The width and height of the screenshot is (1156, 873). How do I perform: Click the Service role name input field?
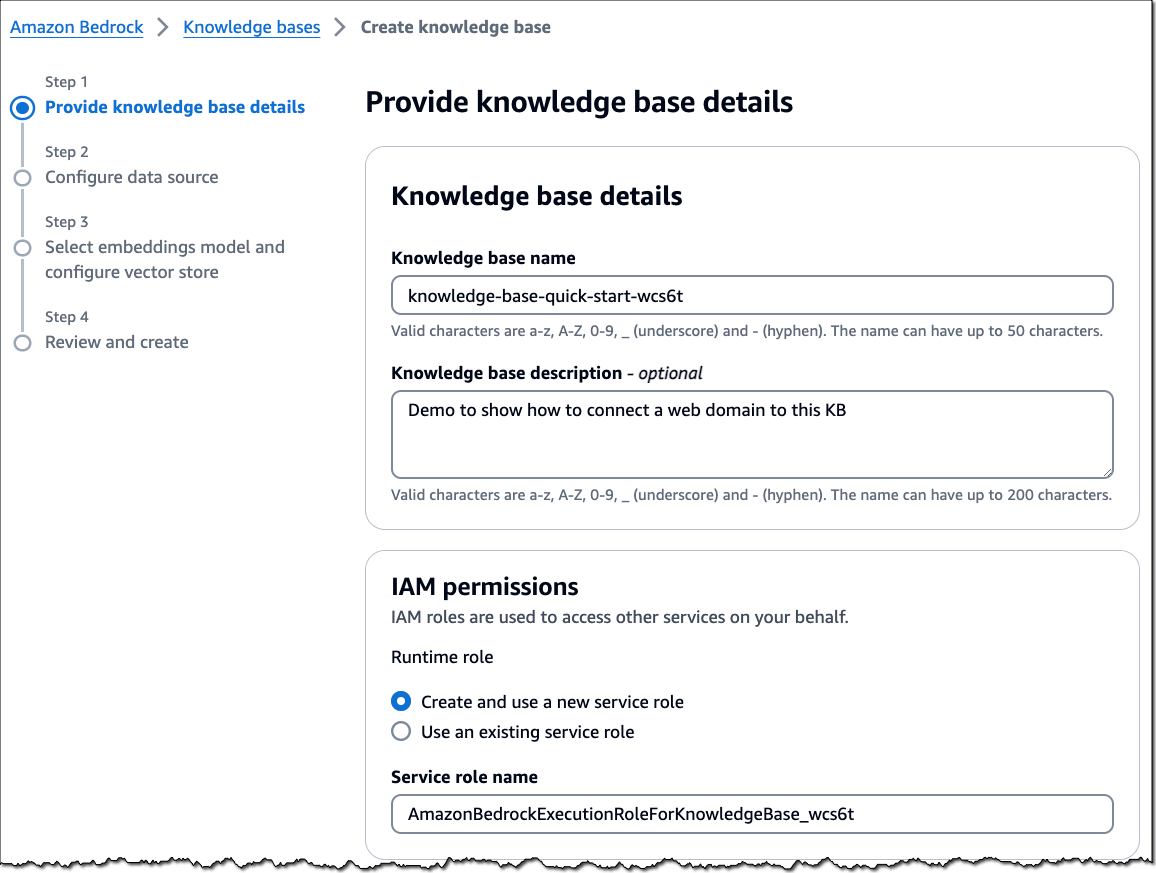[752, 814]
